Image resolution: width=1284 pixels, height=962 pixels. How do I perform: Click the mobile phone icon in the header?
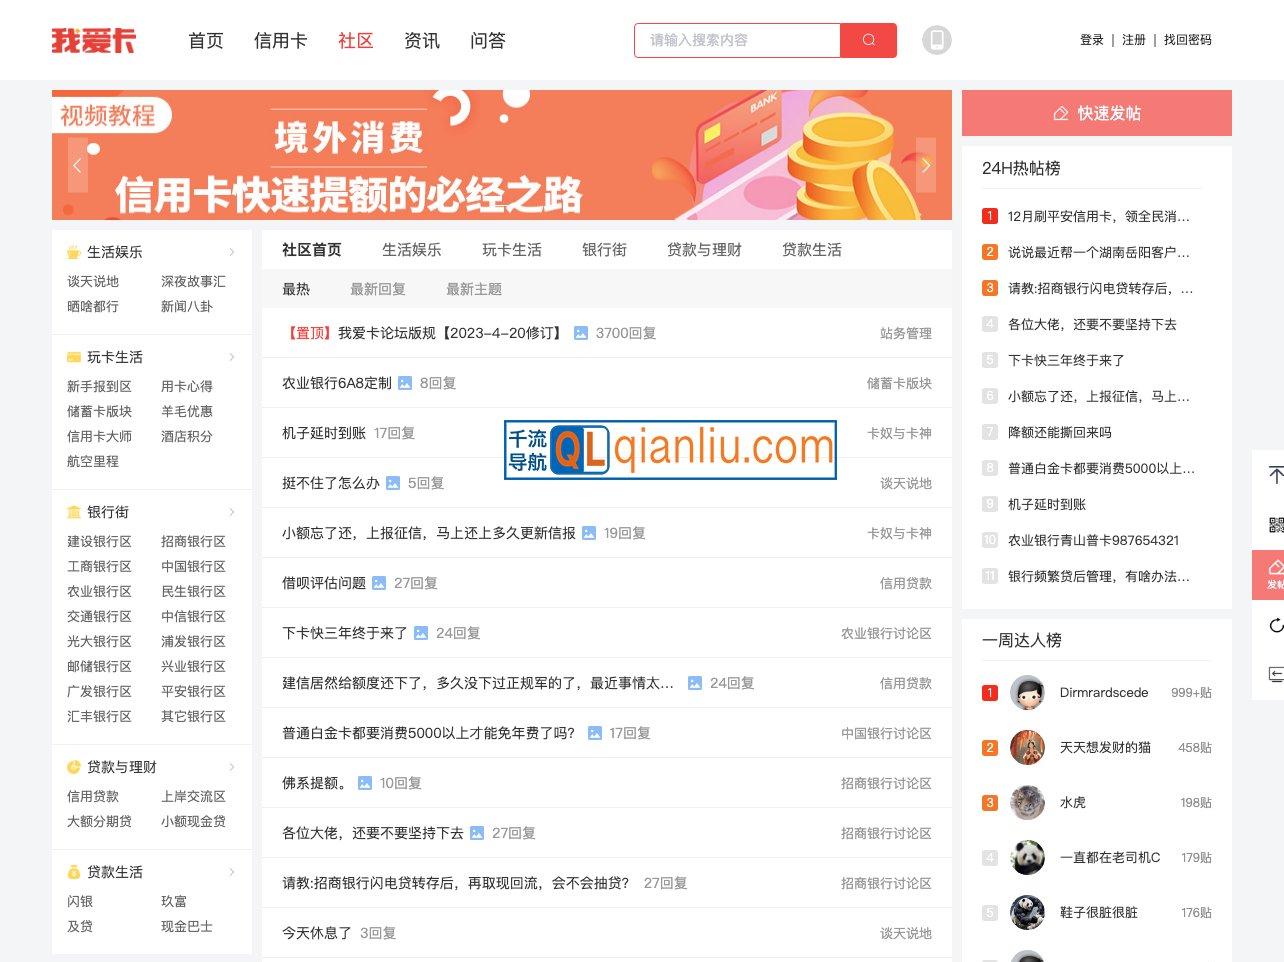point(937,40)
